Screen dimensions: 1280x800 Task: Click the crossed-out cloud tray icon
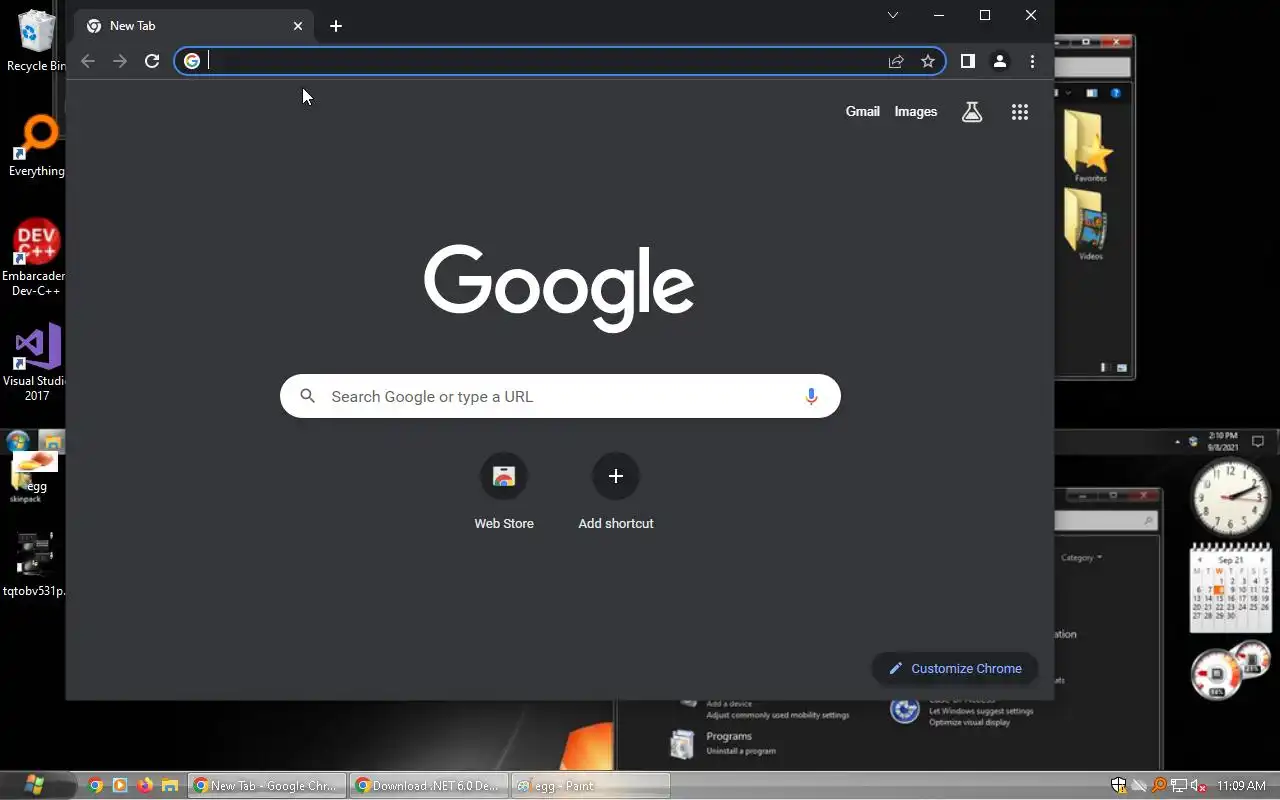(1139, 786)
